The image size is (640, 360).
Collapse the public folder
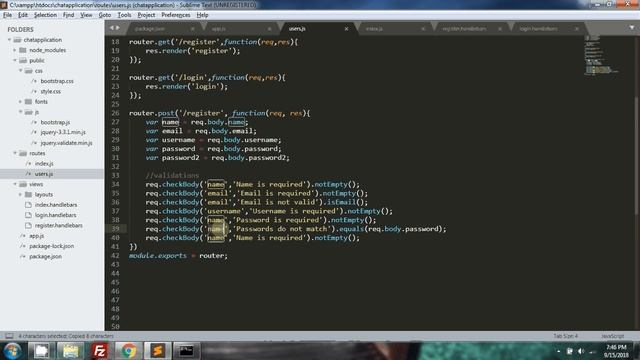pyautogui.click(x=15, y=60)
